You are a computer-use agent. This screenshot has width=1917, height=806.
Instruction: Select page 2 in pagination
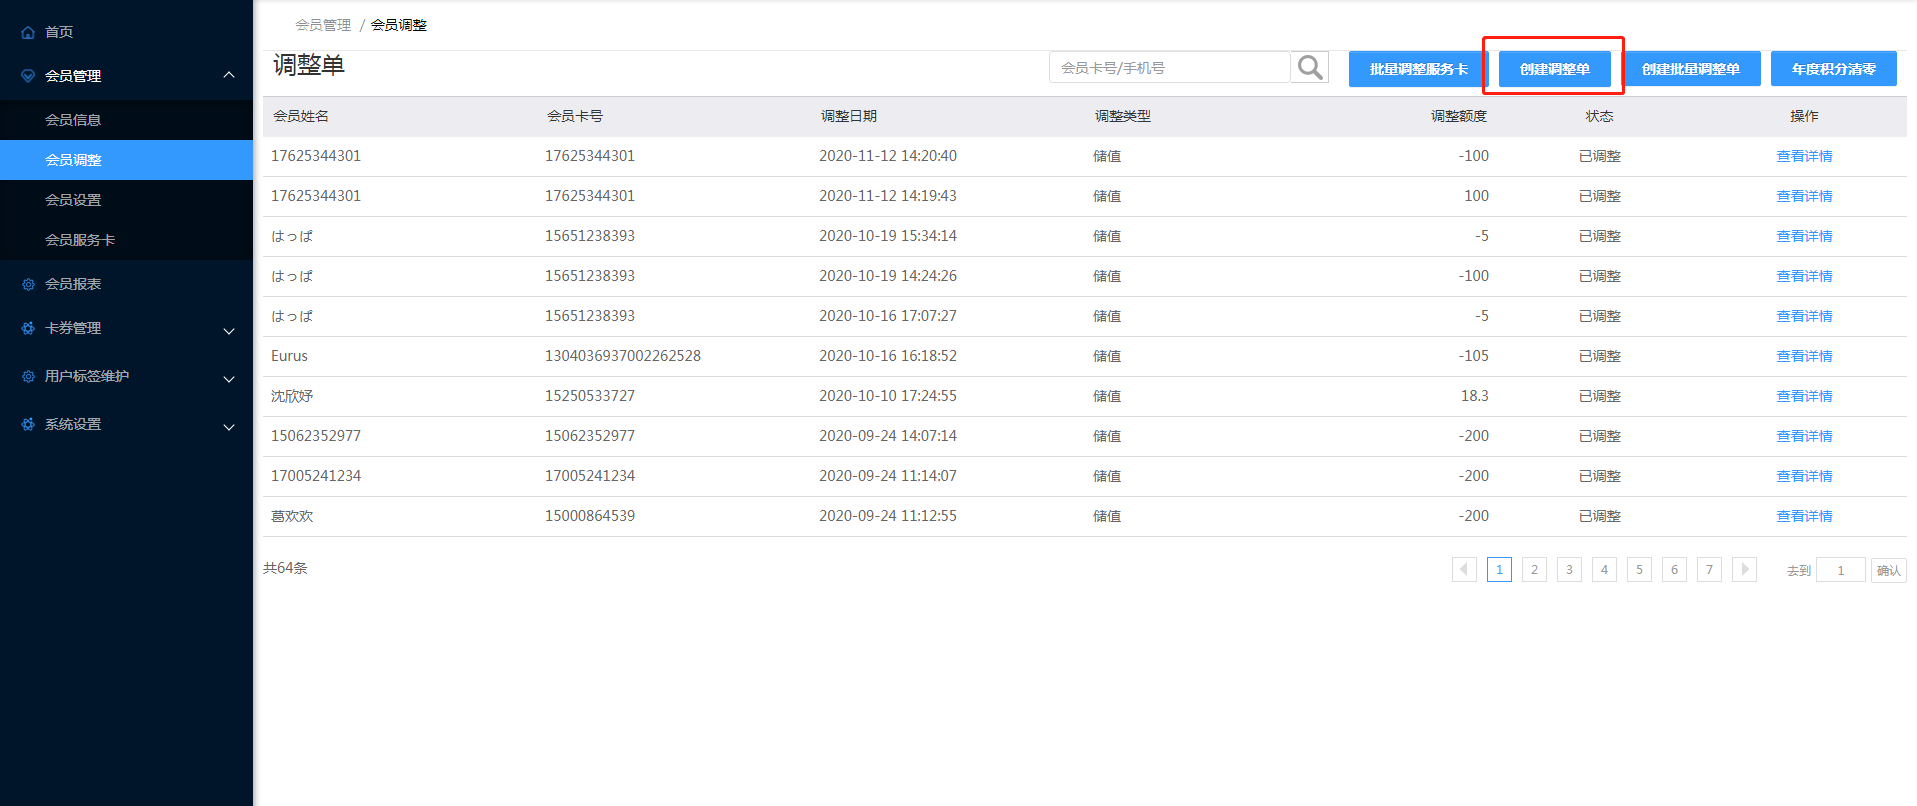[x=1534, y=569]
